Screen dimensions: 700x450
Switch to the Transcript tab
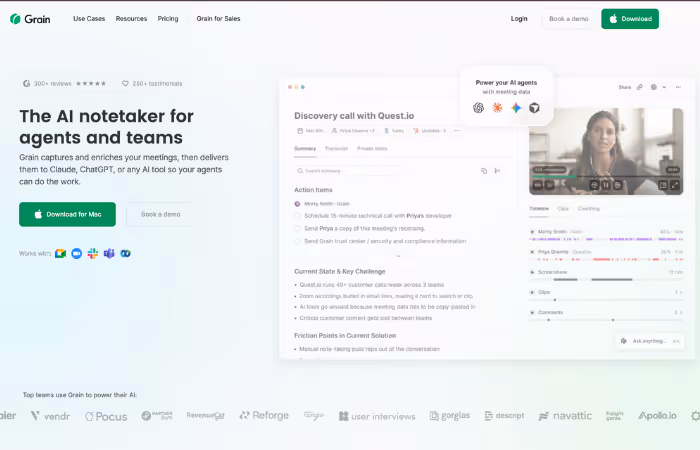pyautogui.click(x=336, y=149)
